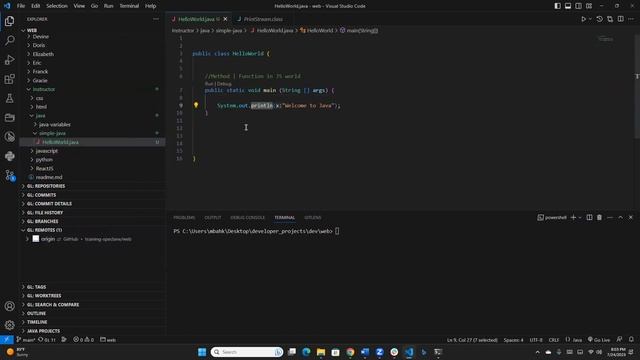Open the Testing flask view
This screenshot has height=360, width=640.
pyautogui.click(x=9, y=98)
